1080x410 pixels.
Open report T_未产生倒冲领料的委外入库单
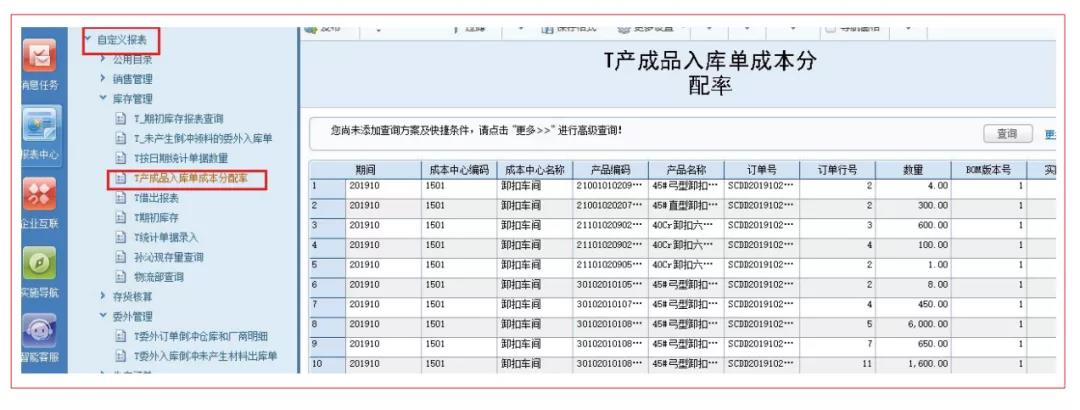203,139
